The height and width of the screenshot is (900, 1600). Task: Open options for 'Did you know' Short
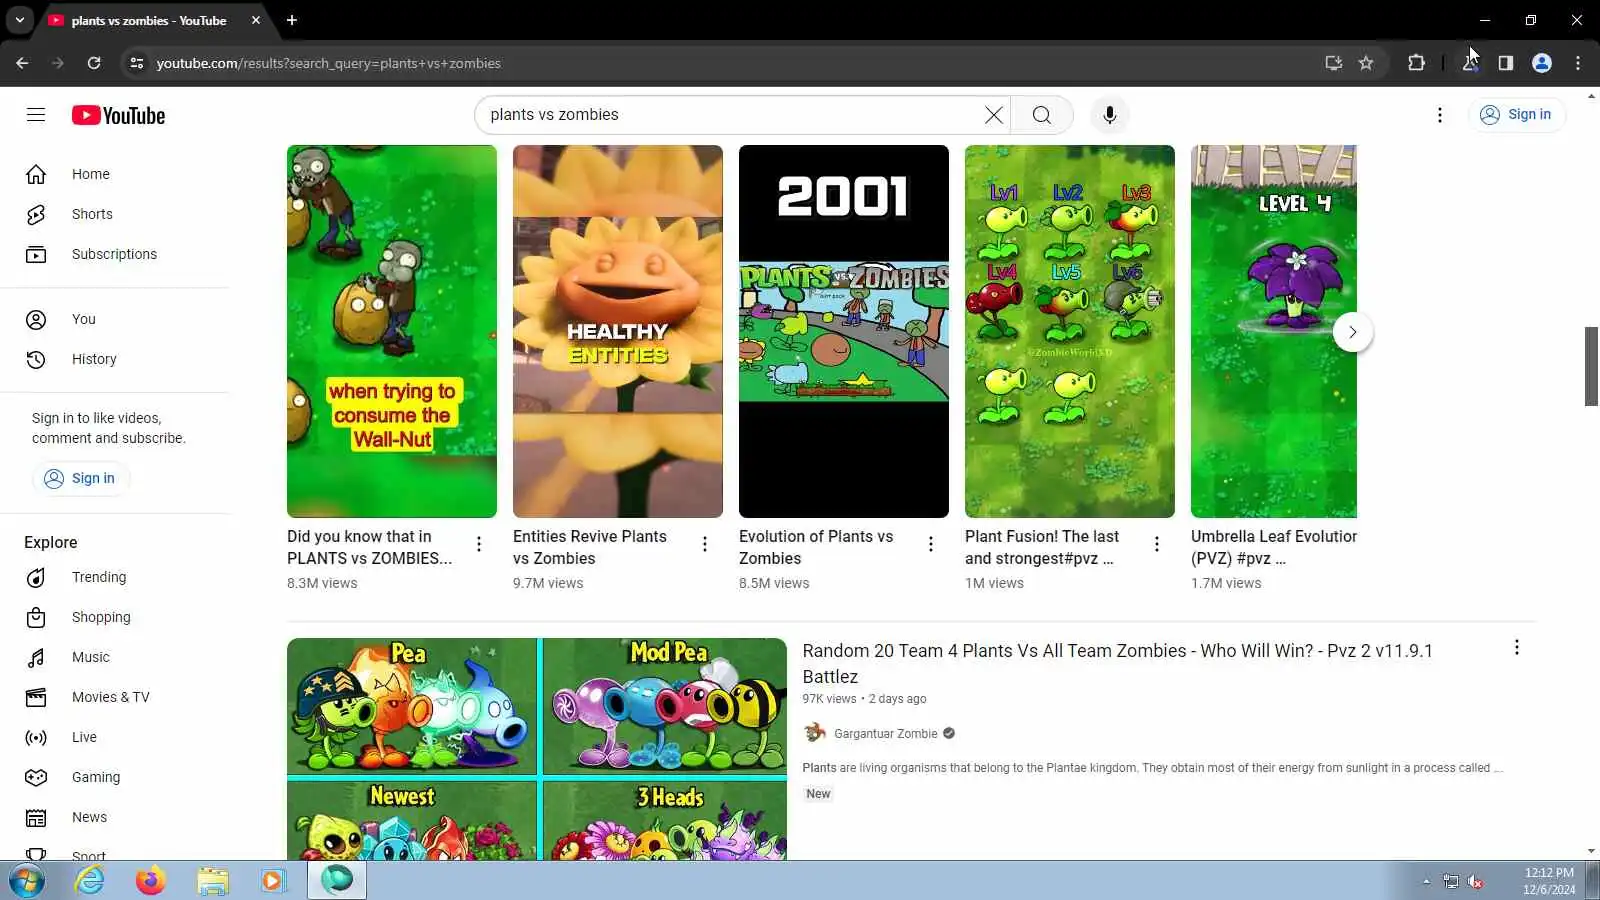[x=479, y=544]
